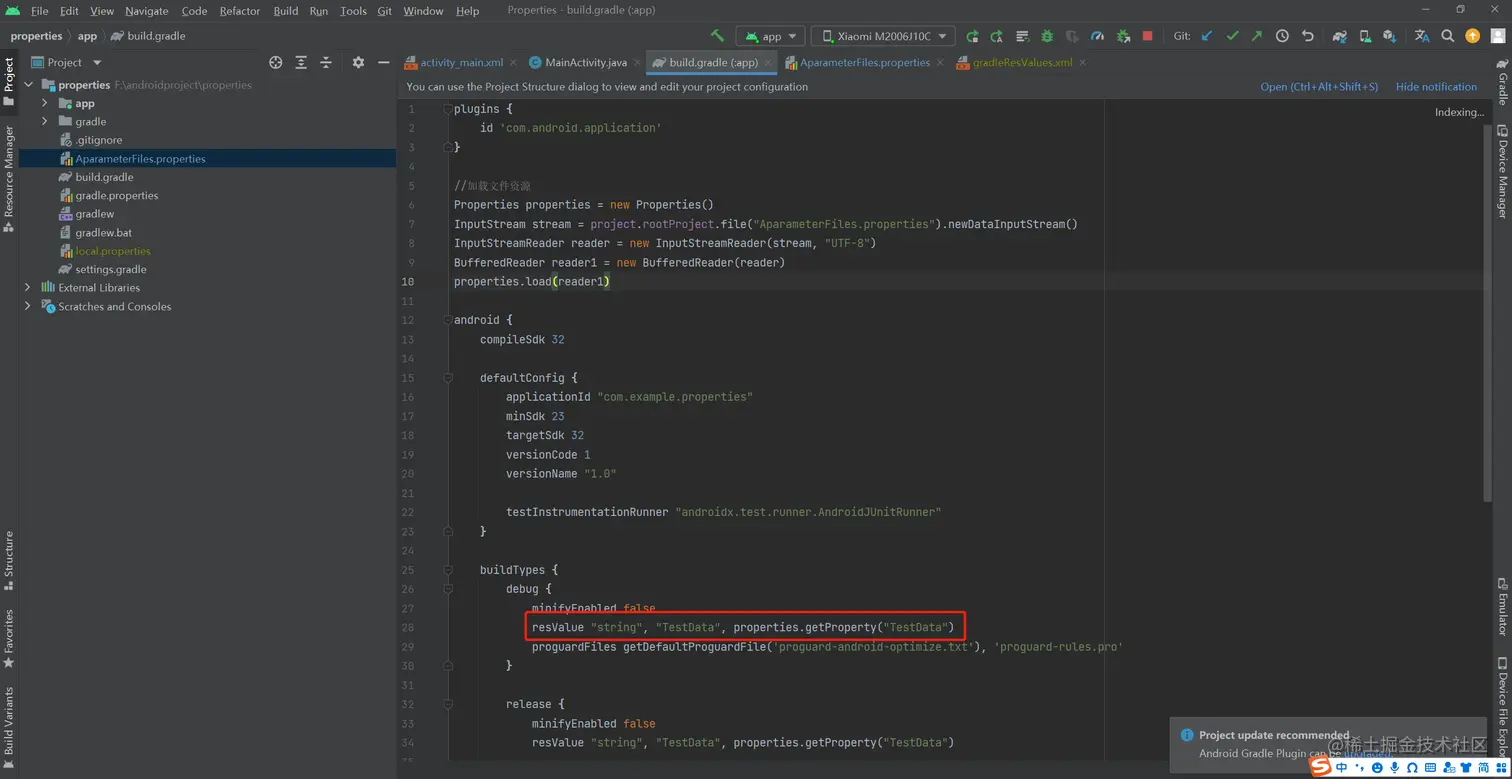Sync Project with Gradle Files elephant icon
Image resolution: width=1512 pixels, height=779 pixels.
click(x=1339, y=36)
